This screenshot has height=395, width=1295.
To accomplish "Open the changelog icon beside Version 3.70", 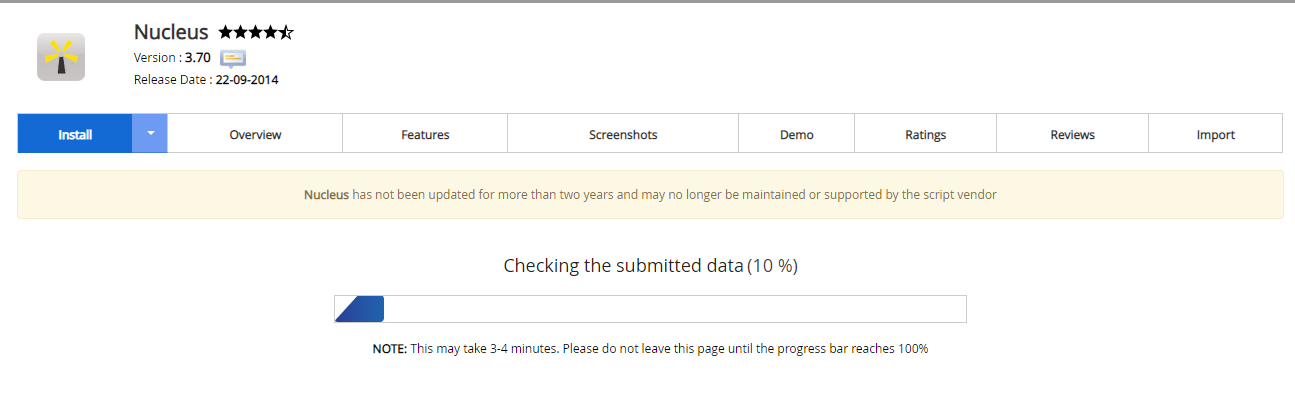I will [x=233, y=58].
